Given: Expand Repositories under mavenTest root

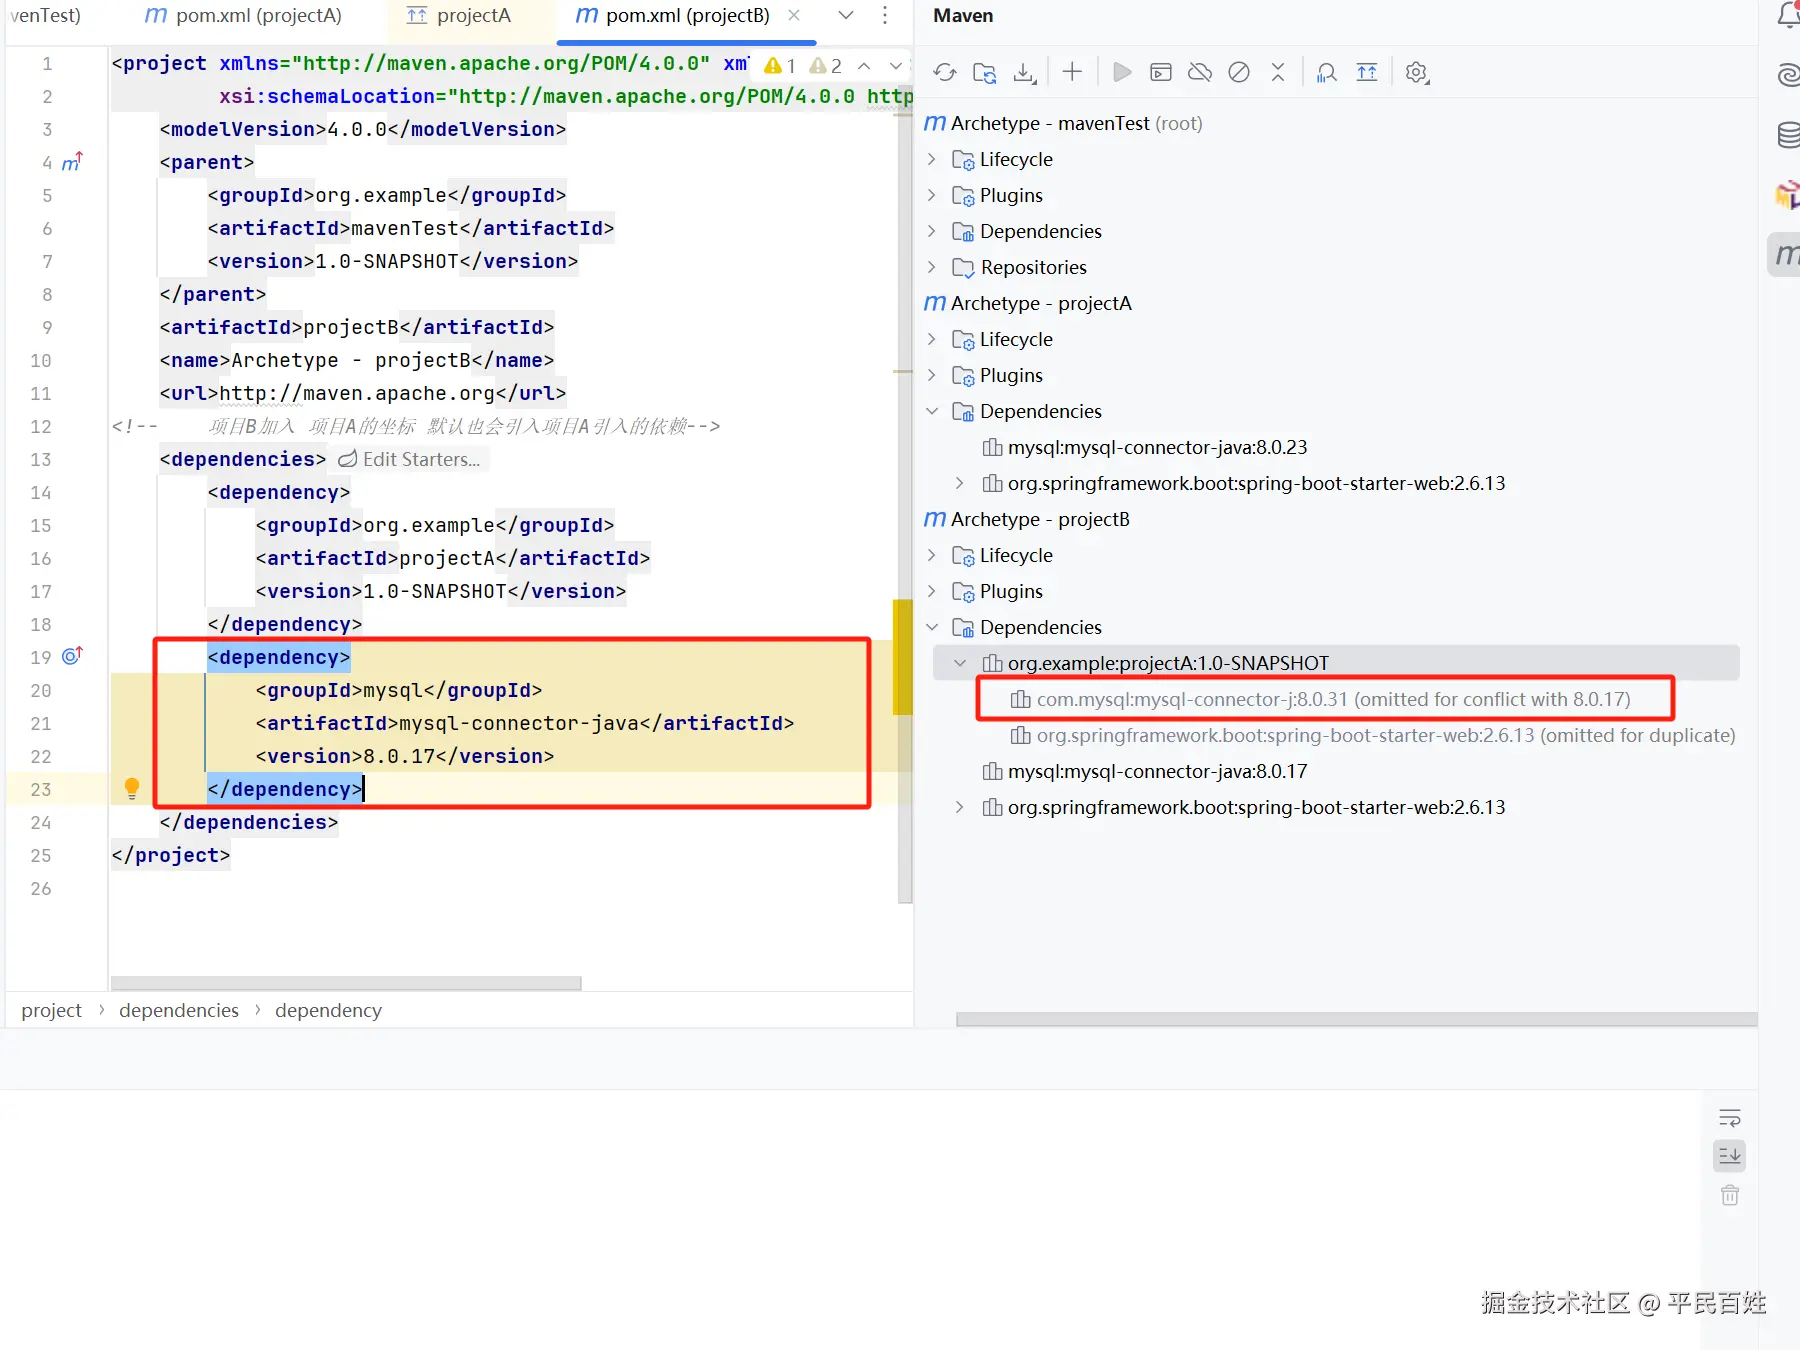Looking at the screenshot, I should pyautogui.click(x=932, y=267).
